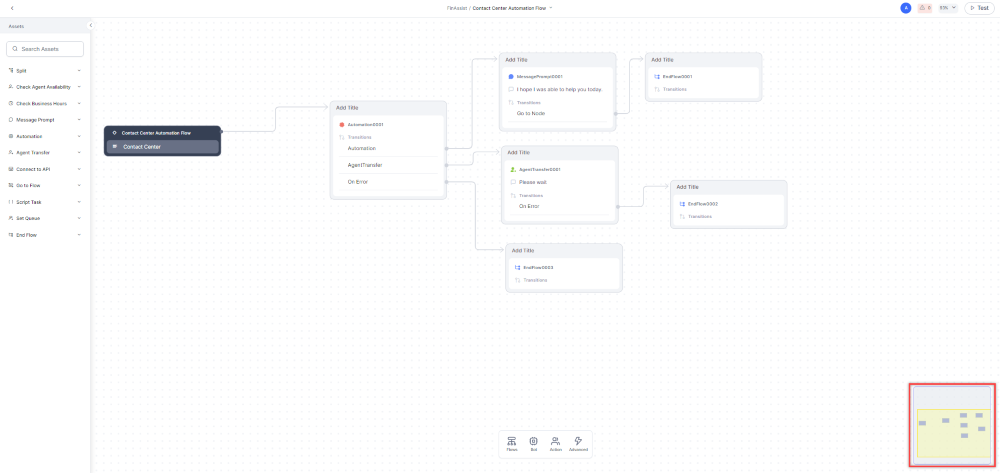The image size is (1000, 473).
Task: Select the Set Queue asset item
Action: [28, 218]
